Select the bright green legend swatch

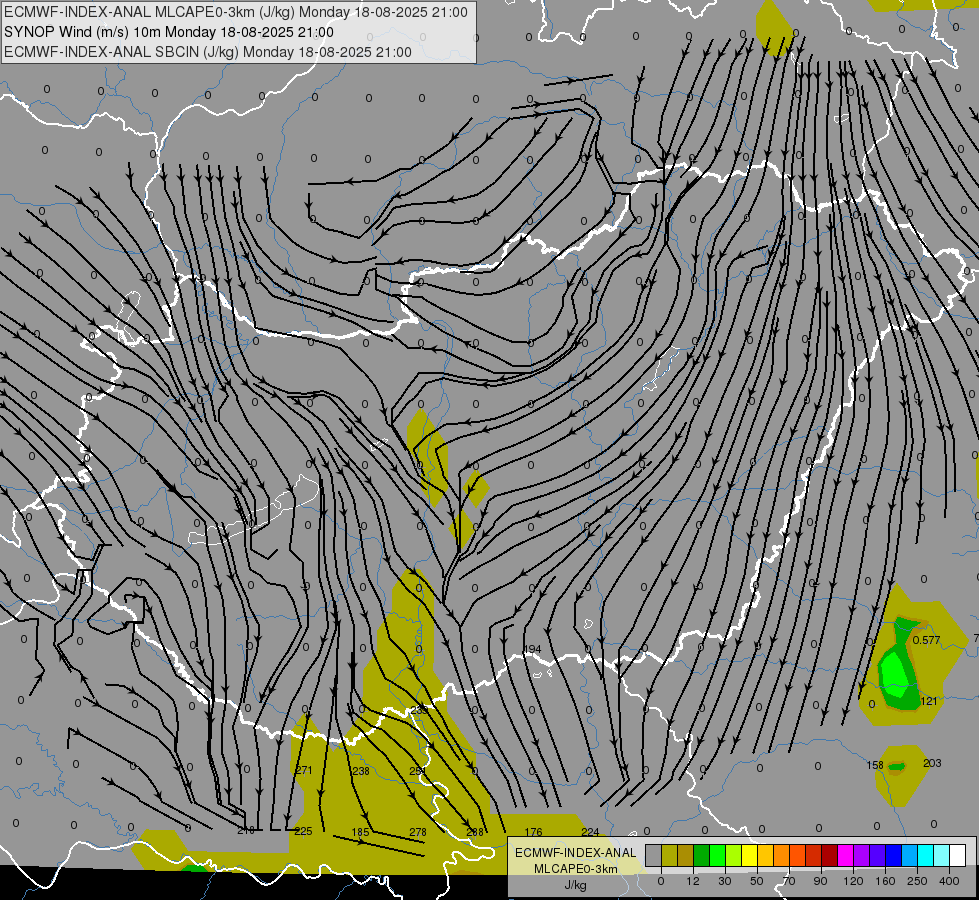(717, 855)
